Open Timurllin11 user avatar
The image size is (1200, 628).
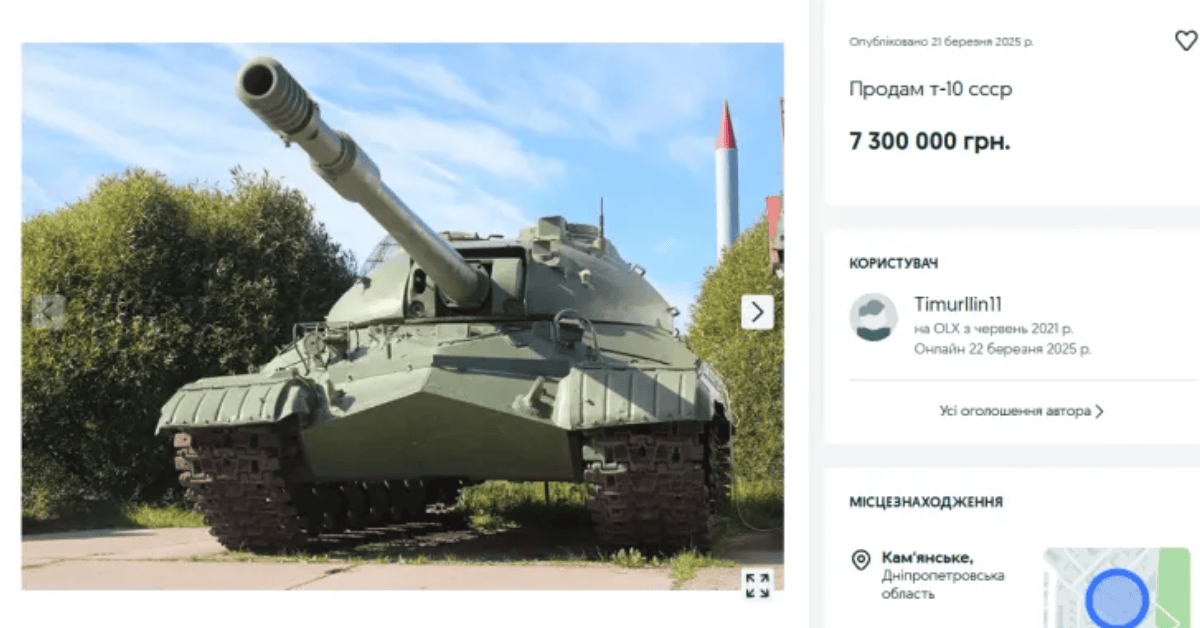[873, 317]
